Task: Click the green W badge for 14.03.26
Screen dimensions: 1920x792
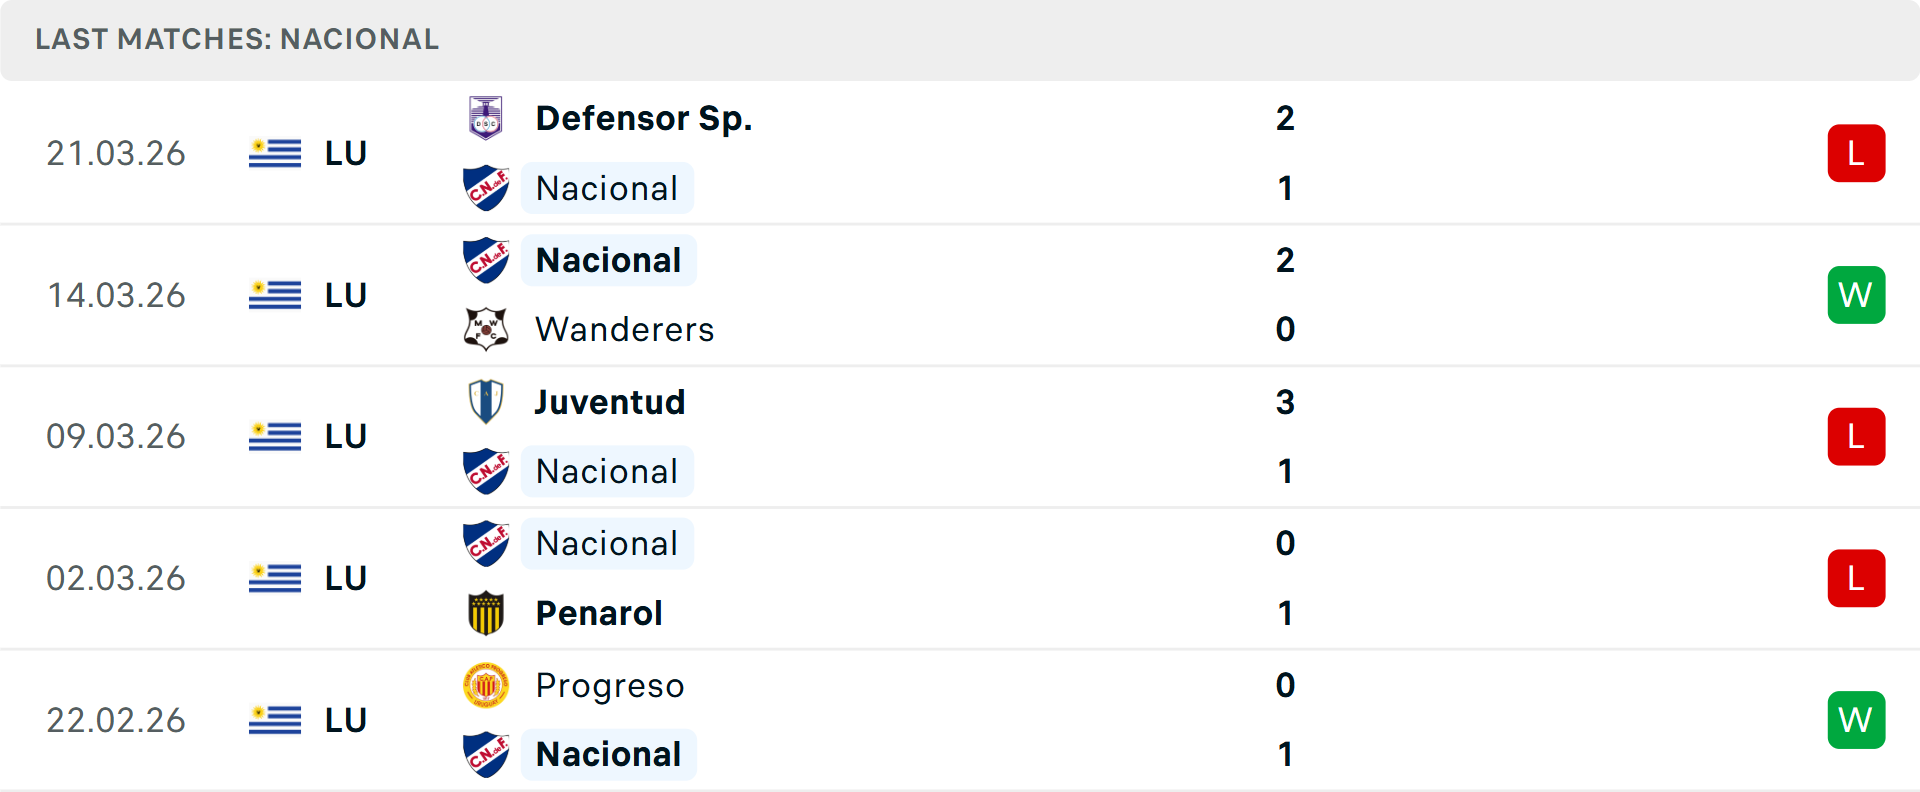Action: coord(1856,295)
